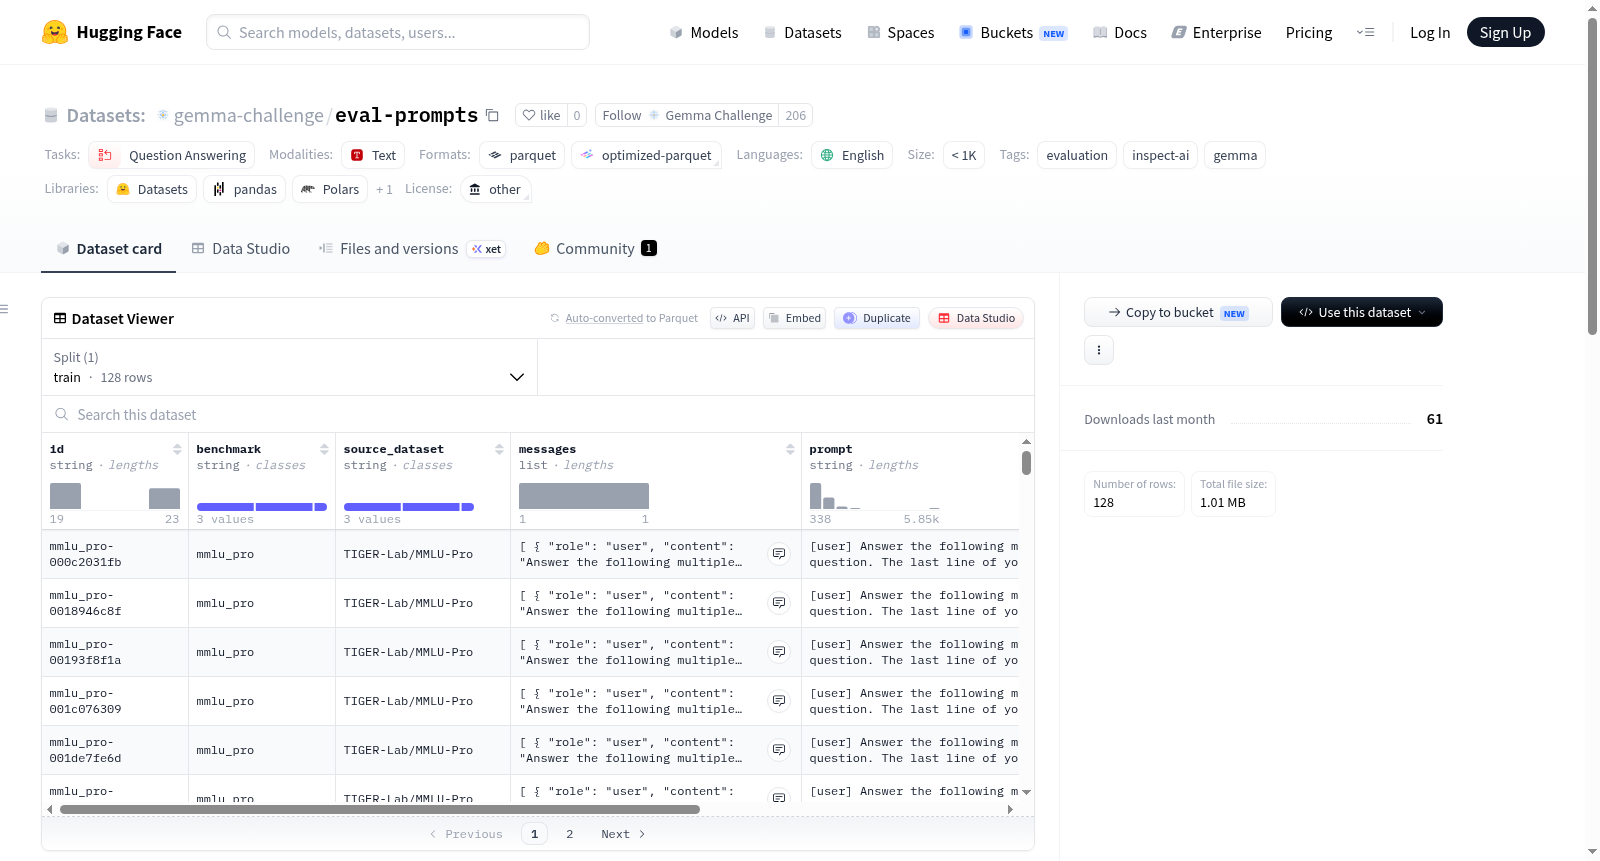Click the evaluation tag
Viewport: 1600px width, 861px height.
pyautogui.click(x=1077, y=155)
